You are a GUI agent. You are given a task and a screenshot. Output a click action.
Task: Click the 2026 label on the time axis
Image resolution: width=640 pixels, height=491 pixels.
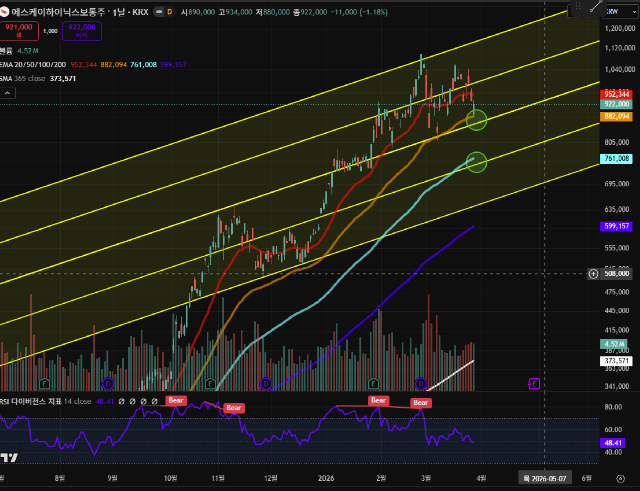(x=326, y=478)
